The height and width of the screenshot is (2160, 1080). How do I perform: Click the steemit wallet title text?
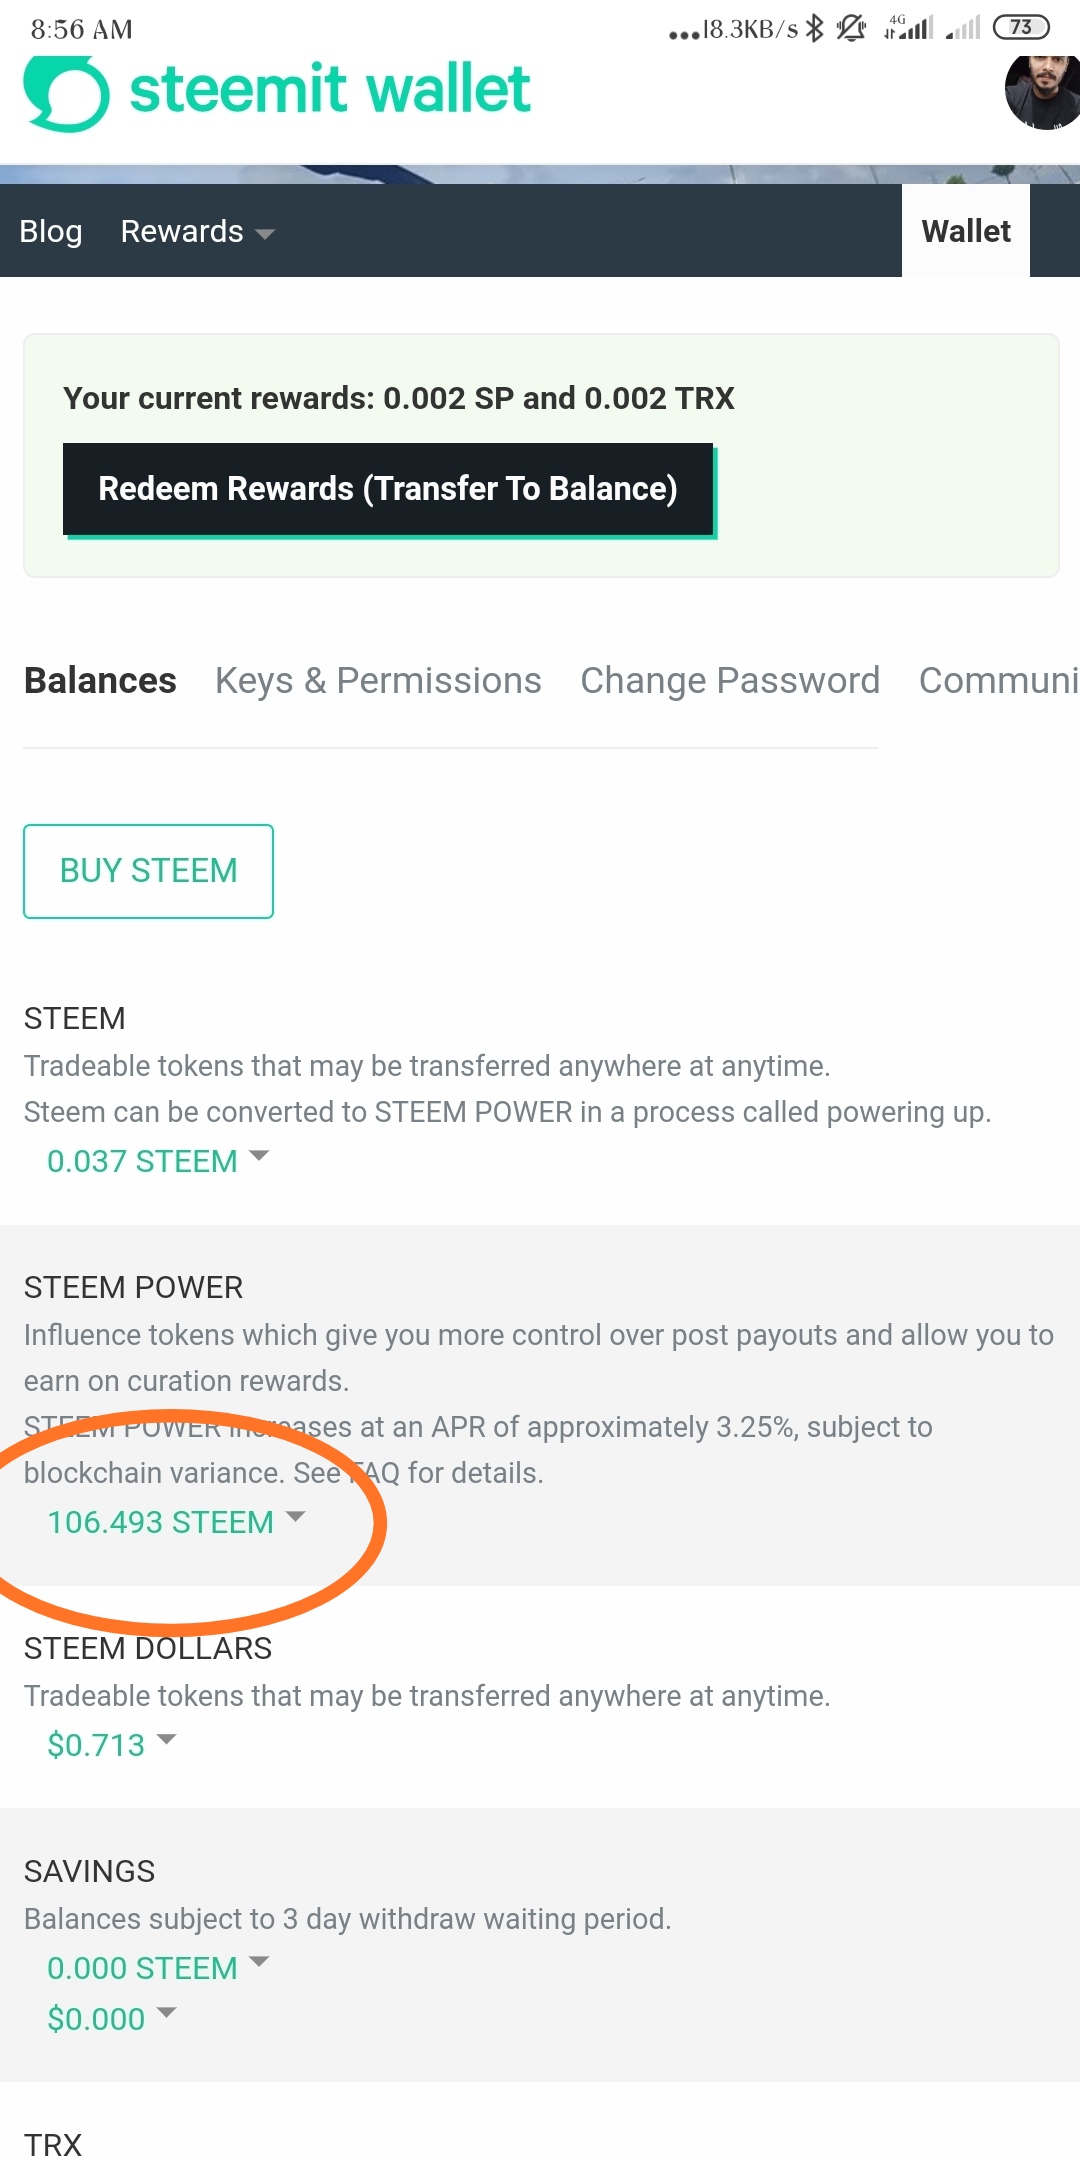tap(330, 90)
